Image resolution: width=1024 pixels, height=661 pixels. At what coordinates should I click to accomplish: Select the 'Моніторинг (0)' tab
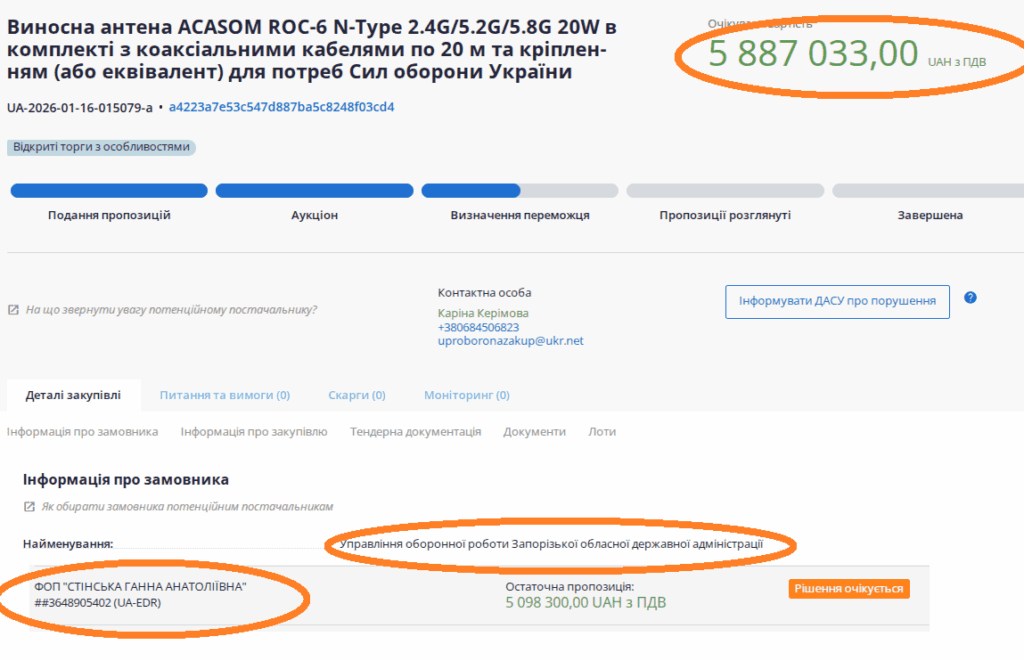(x=466, y=395)
